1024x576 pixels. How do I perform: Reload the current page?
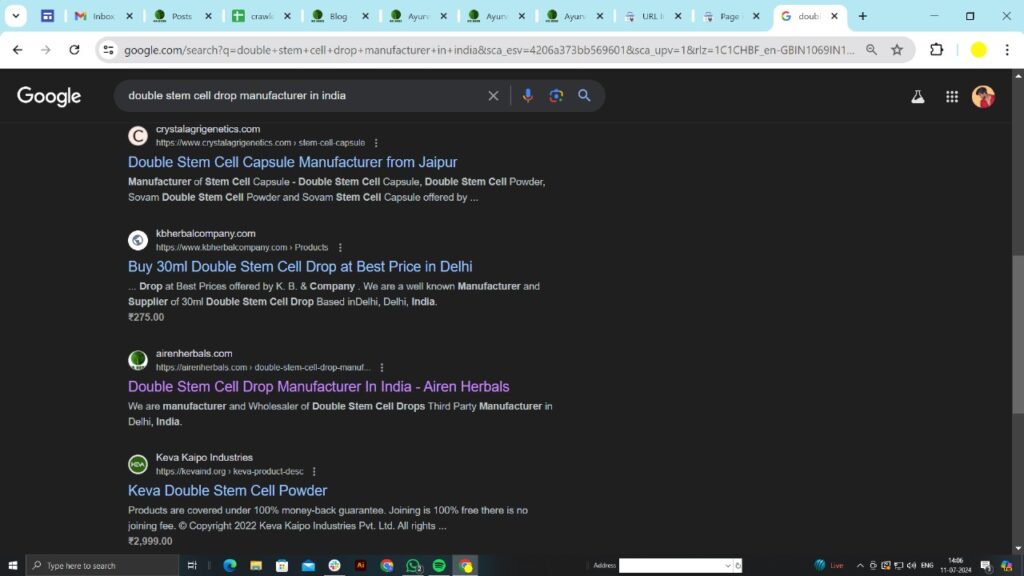pos(74,50)
